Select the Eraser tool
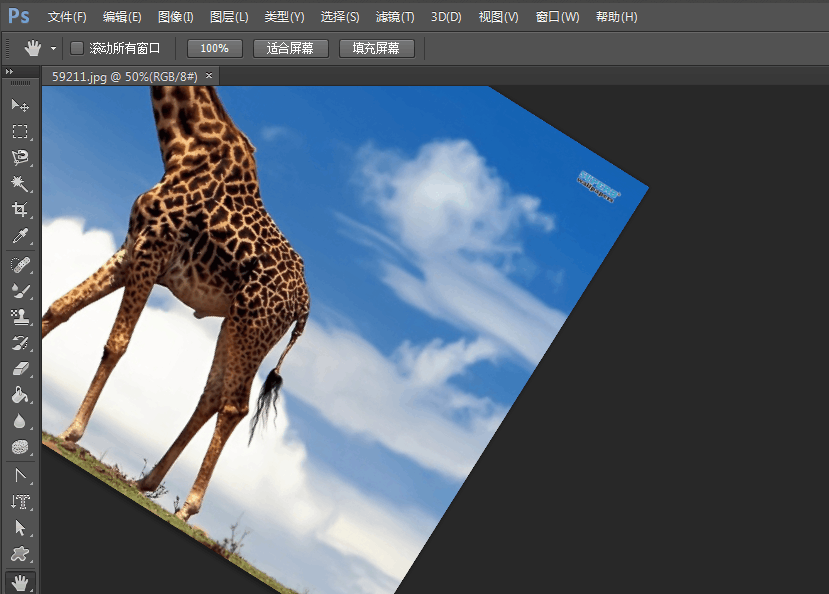 click(x=19, y=369)
